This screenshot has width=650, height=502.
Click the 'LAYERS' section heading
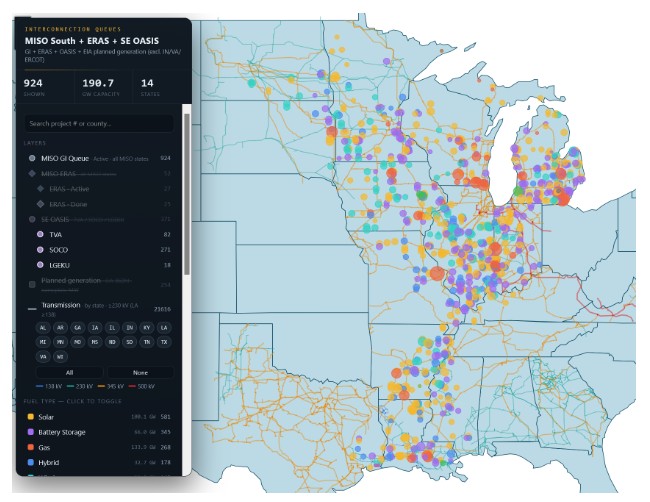click(x=35, y=143)
